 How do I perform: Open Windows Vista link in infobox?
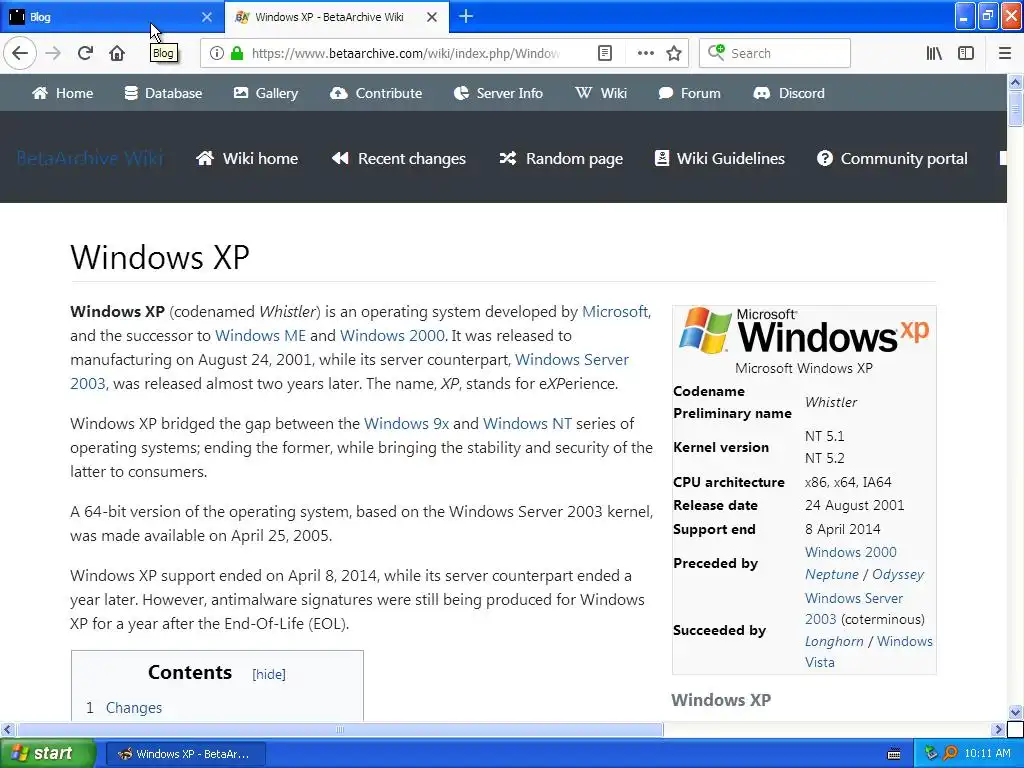(904, 641)
